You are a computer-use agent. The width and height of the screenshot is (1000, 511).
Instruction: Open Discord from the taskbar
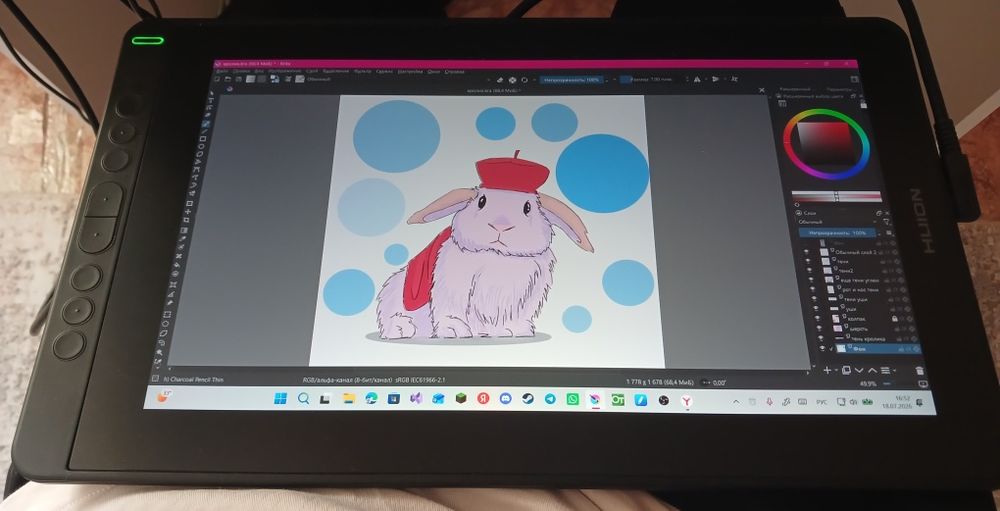click(506, 399)
